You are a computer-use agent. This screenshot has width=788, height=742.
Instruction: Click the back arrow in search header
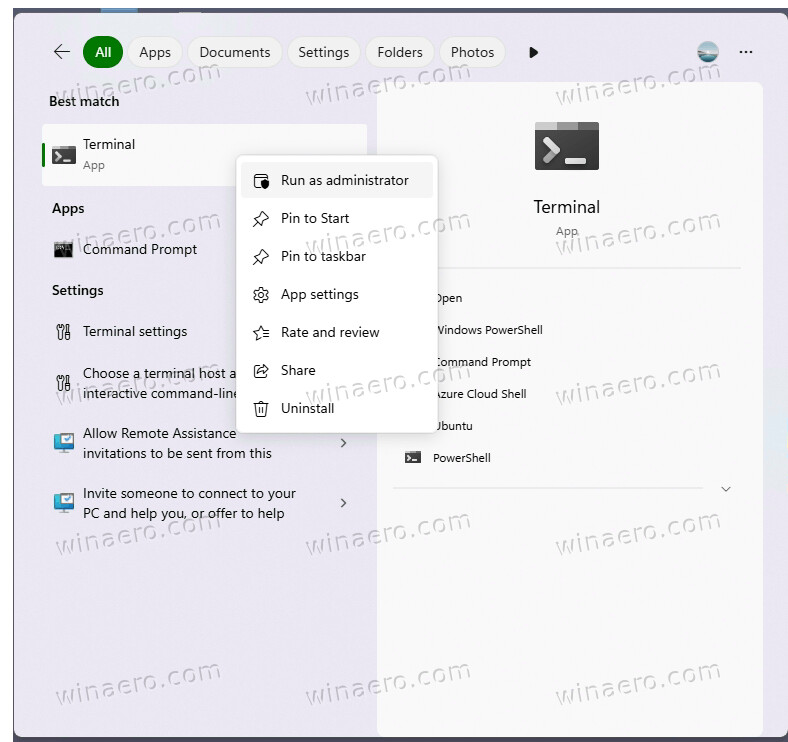click(x=62, y=52)
